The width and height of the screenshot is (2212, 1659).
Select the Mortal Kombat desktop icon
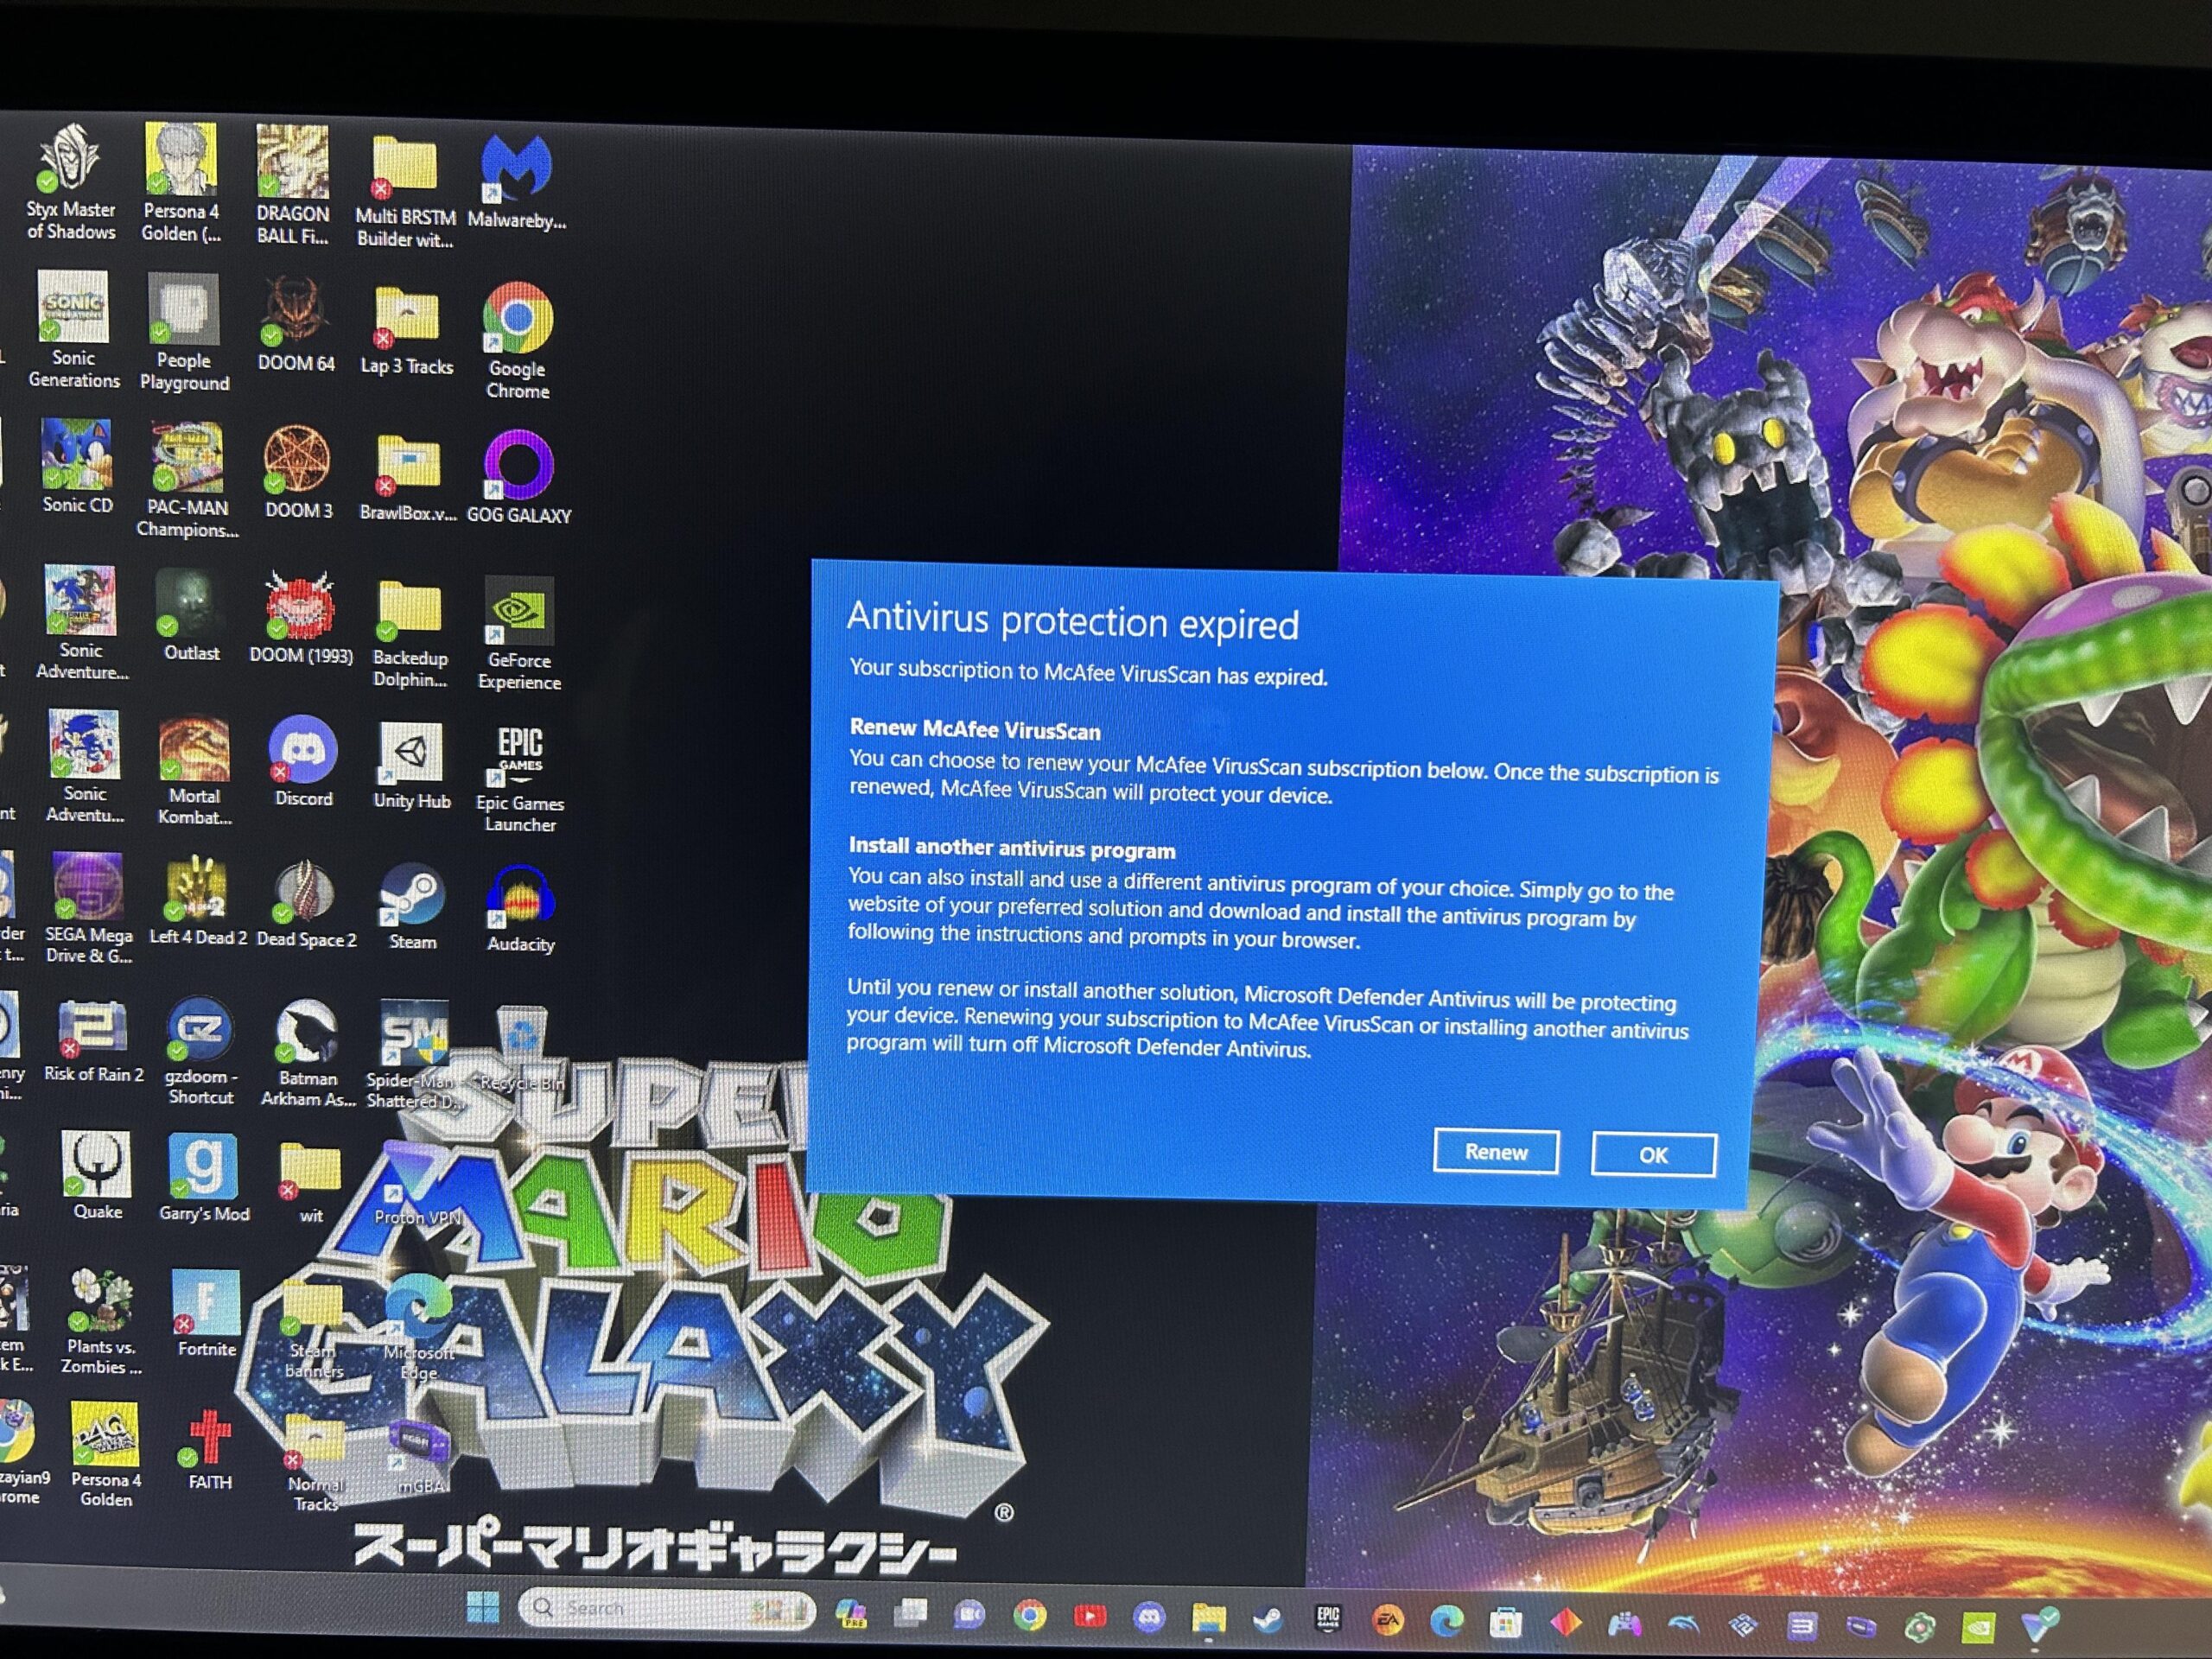coord(194,771)
